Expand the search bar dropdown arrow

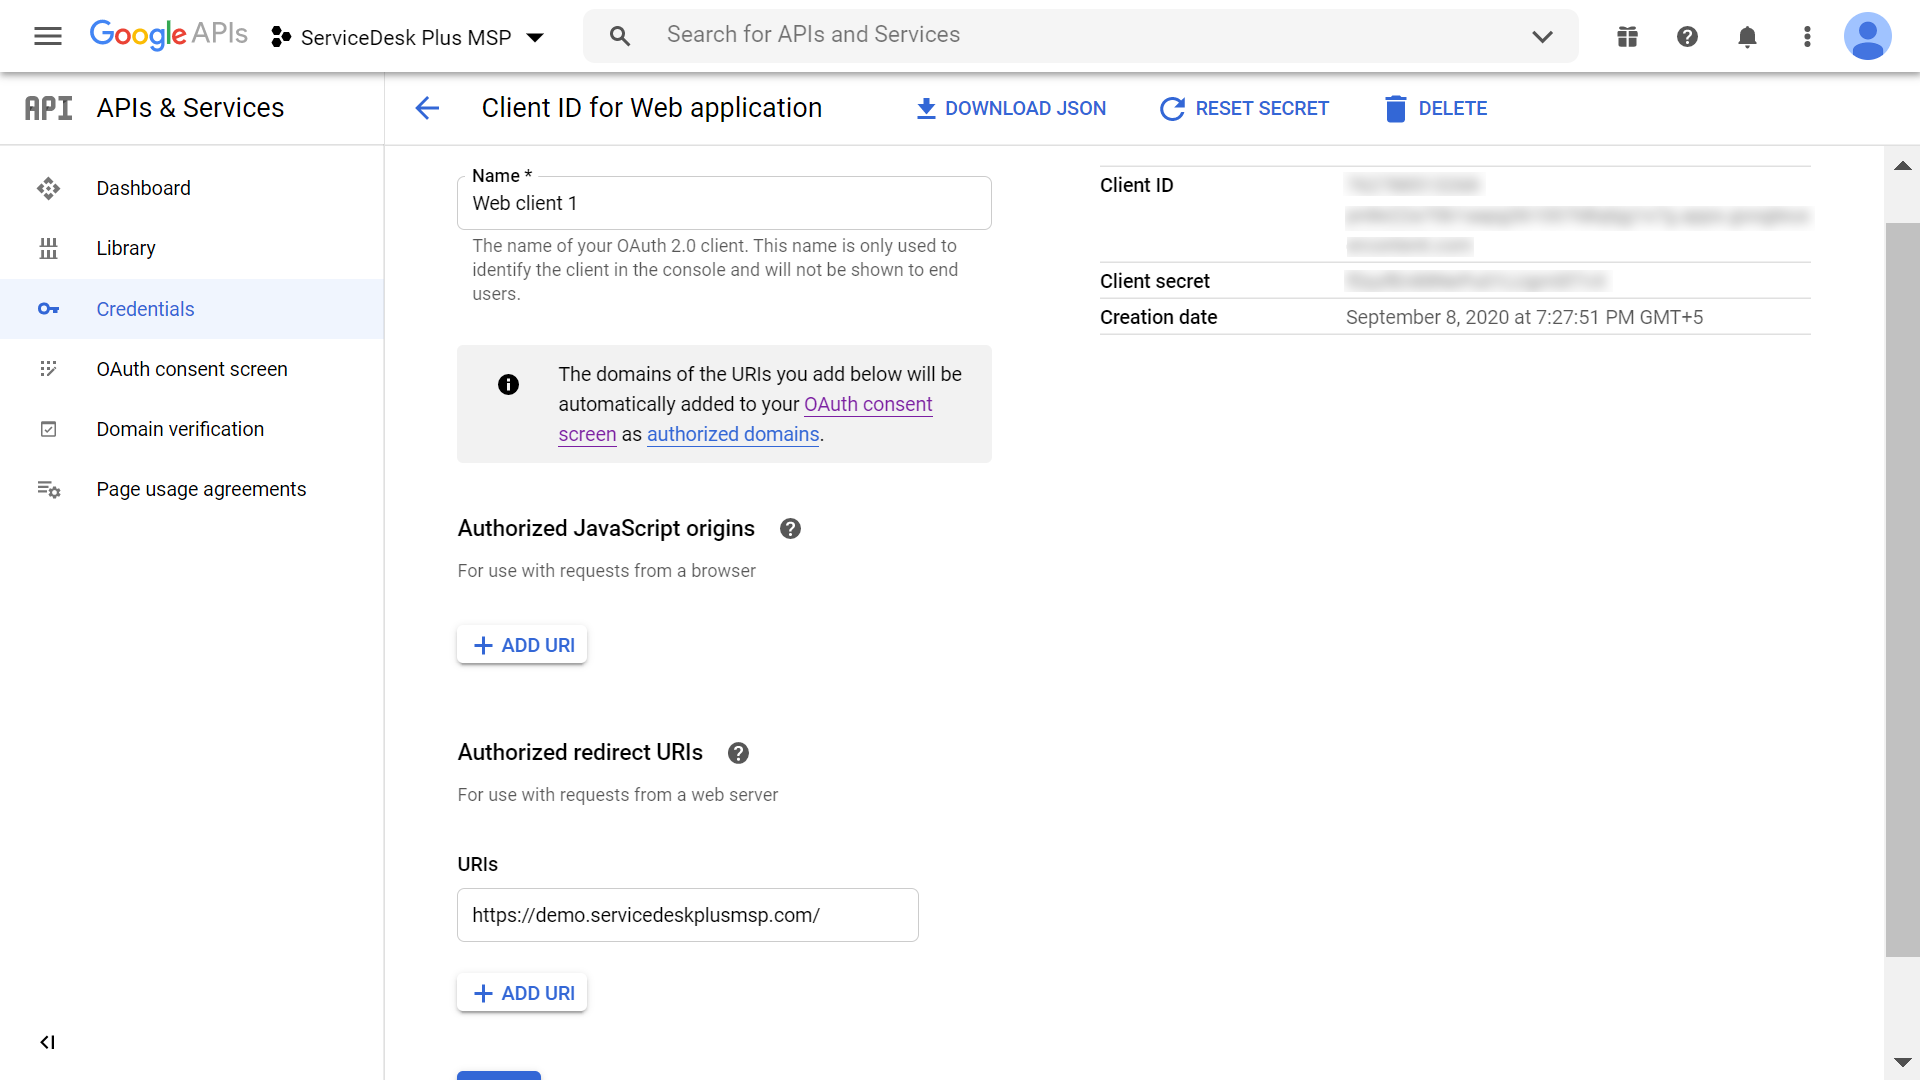[x=1542, y=37]
